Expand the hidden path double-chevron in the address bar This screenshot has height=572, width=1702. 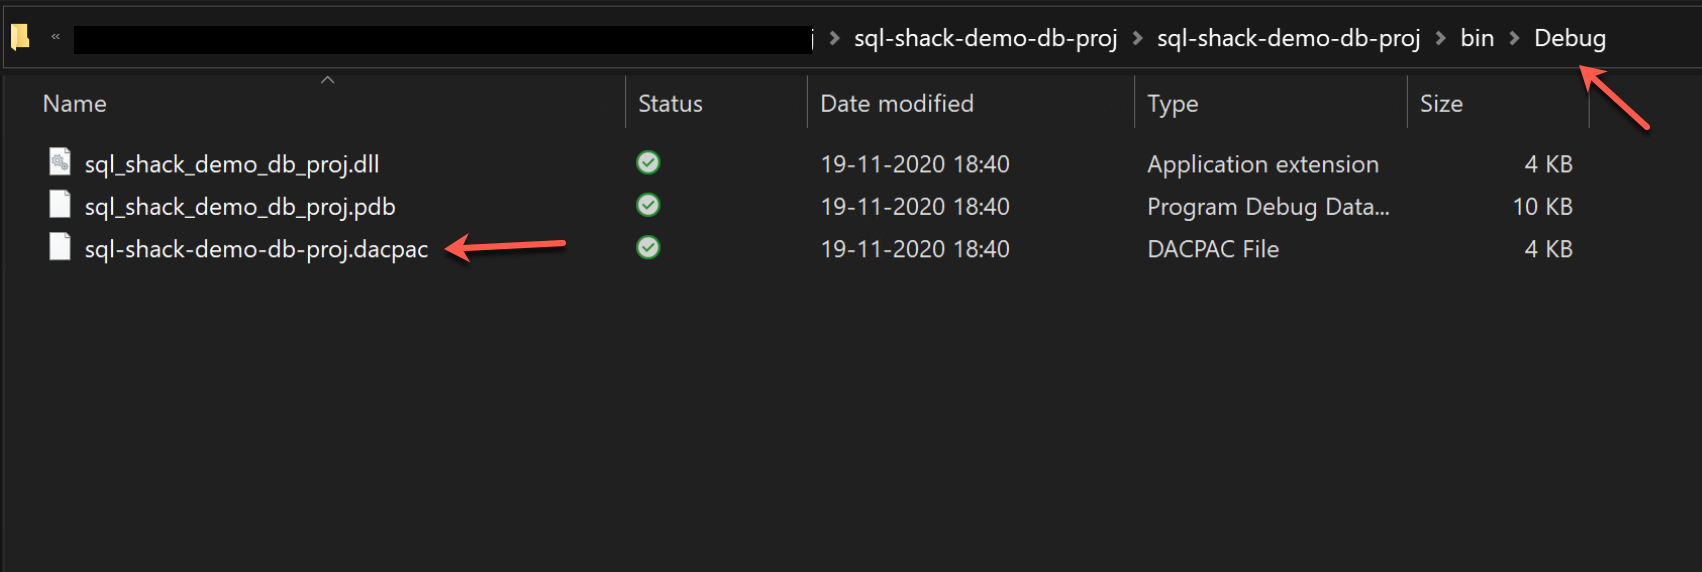[56, 38]
